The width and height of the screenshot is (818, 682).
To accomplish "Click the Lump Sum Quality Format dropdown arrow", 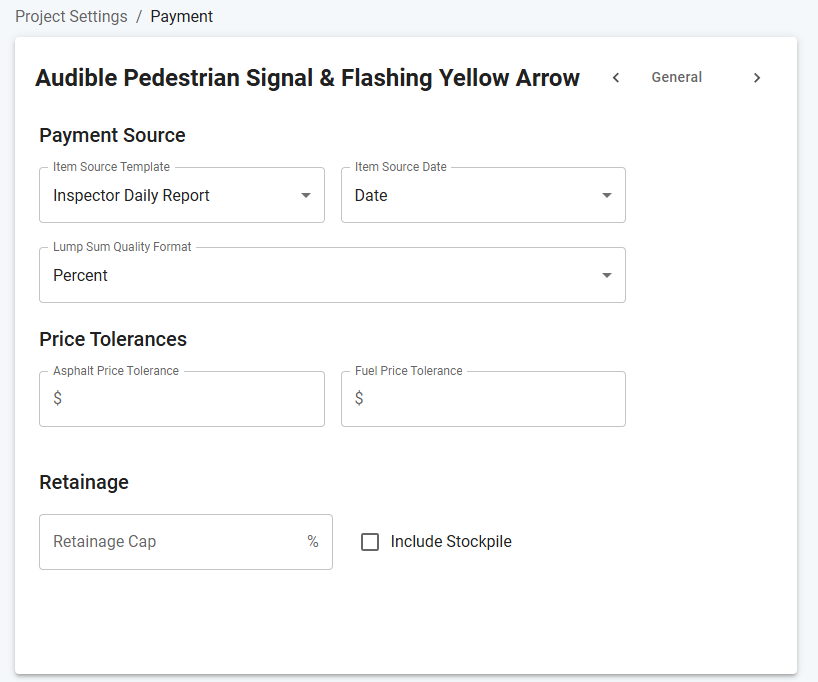I will [x=607, y=275].
